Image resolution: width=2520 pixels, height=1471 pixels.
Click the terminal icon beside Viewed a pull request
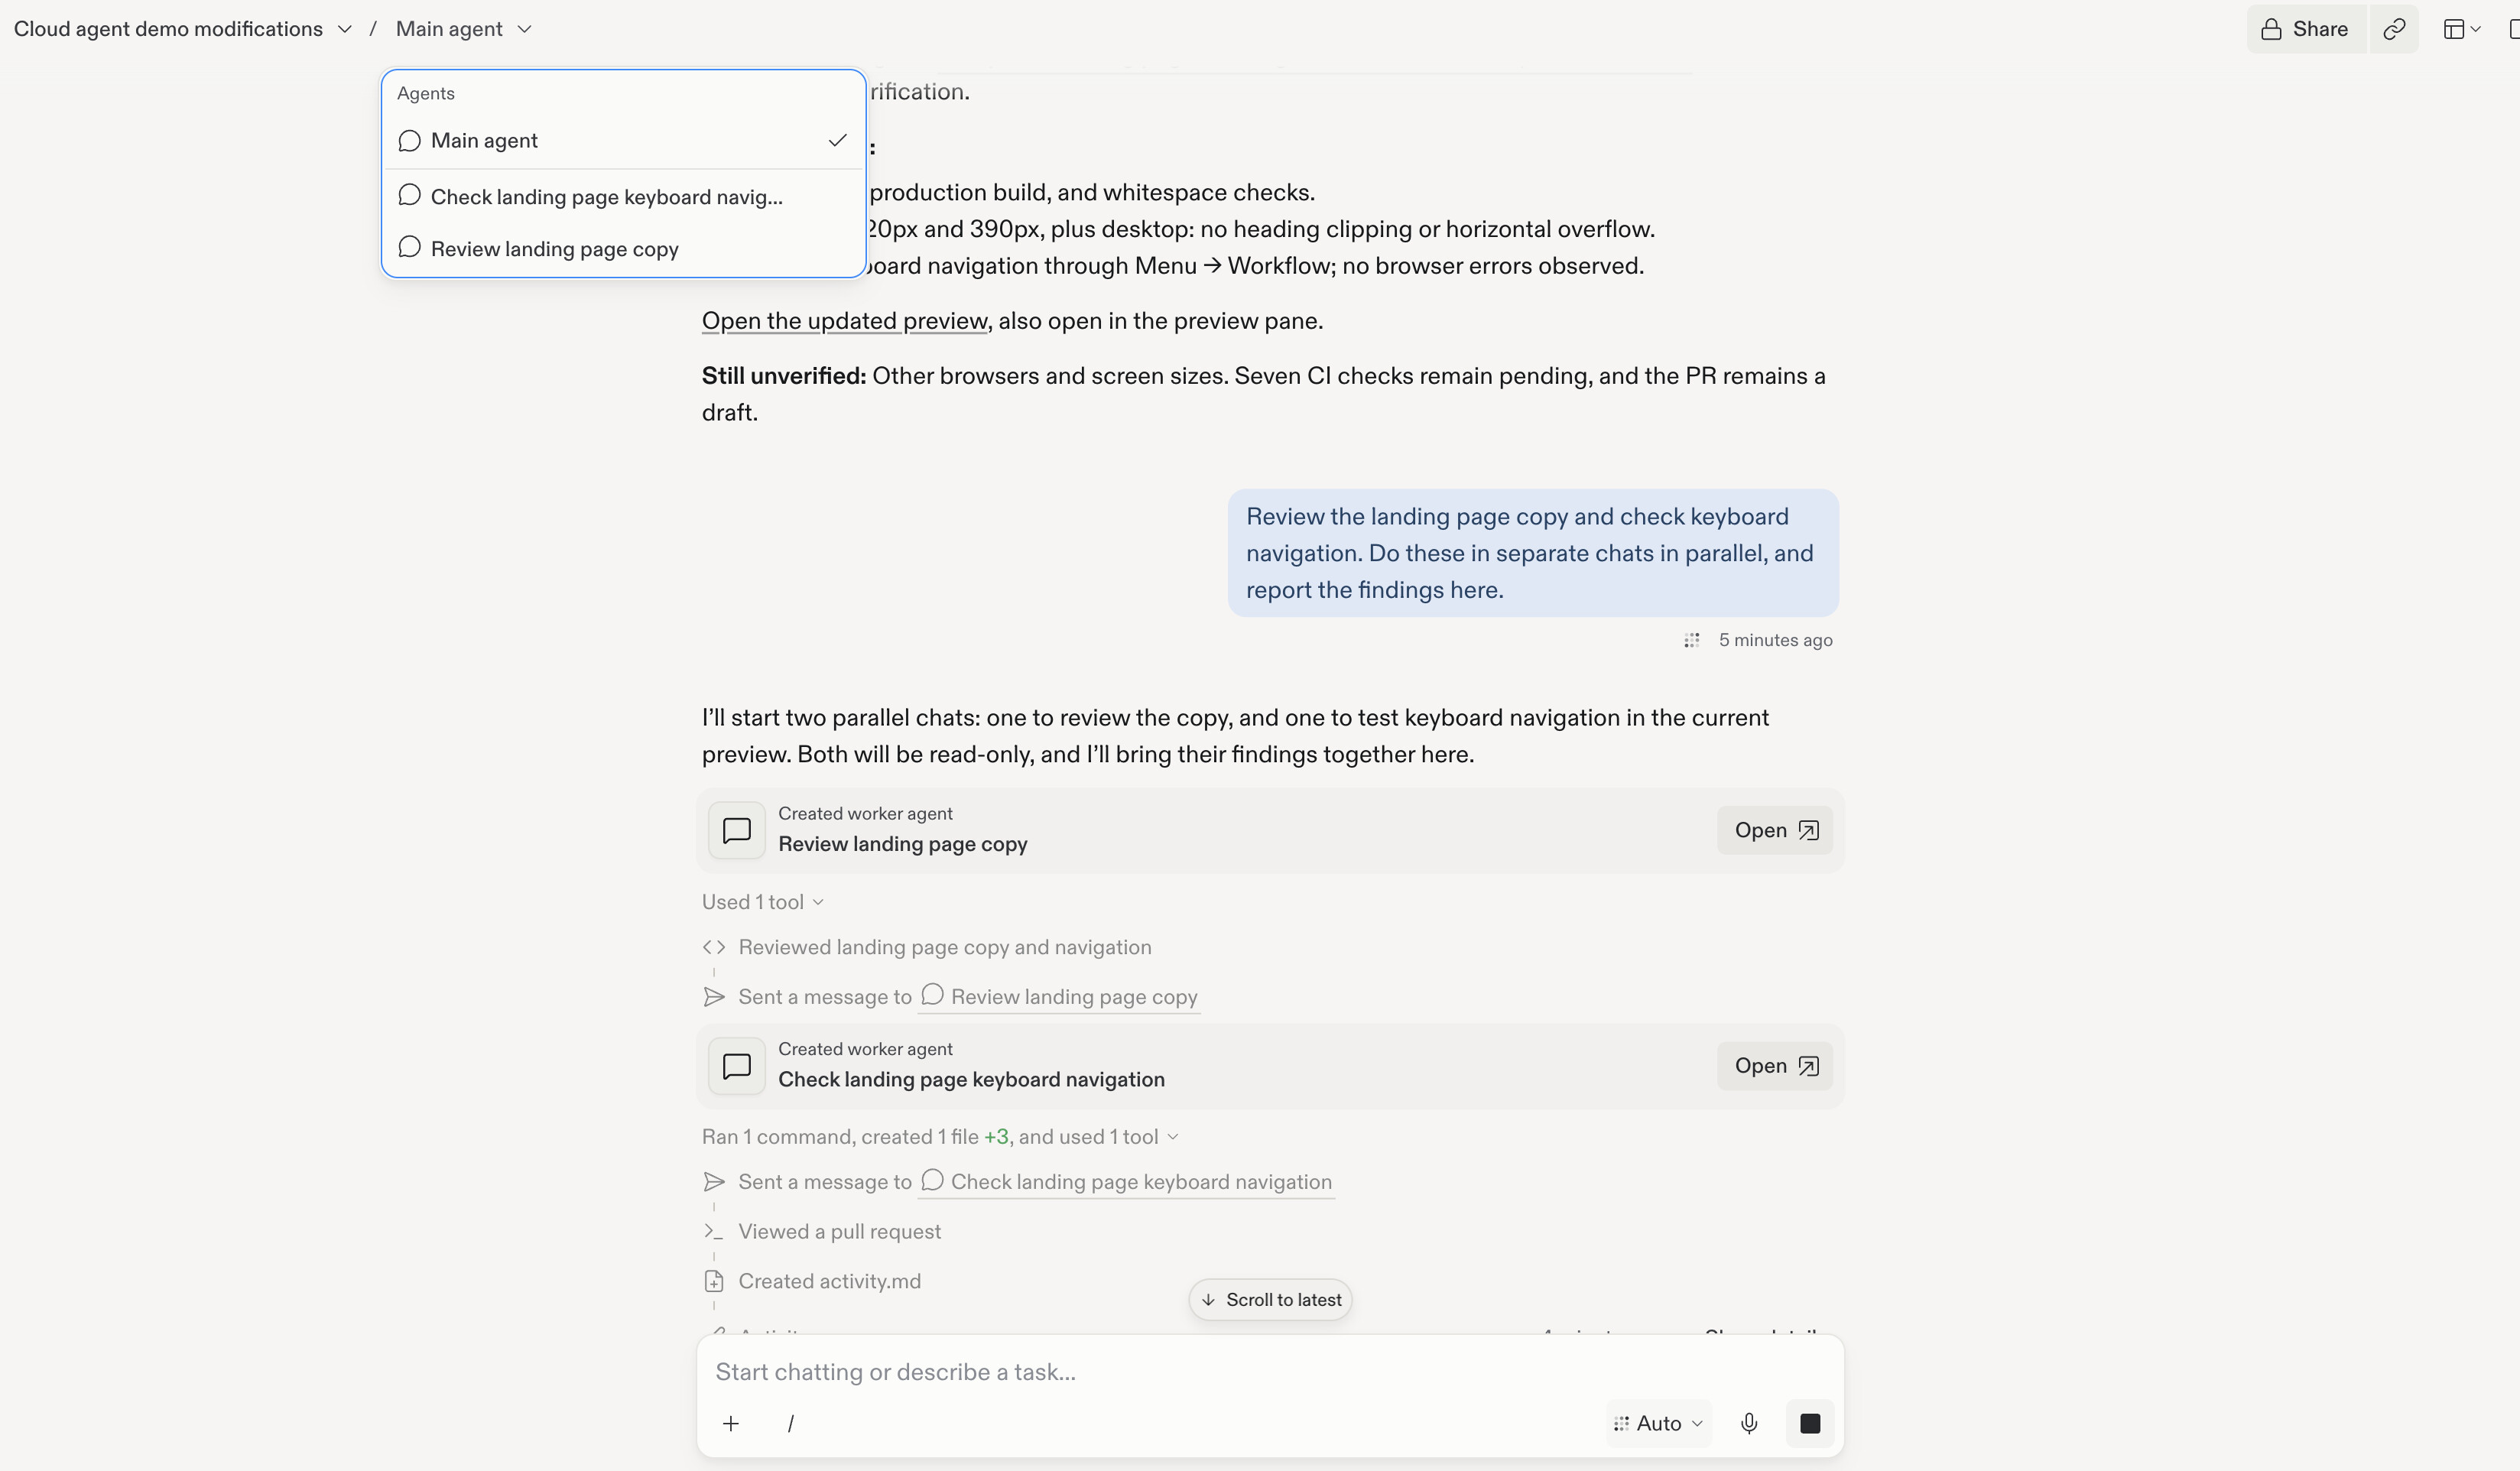click(x=714, y=1232)
